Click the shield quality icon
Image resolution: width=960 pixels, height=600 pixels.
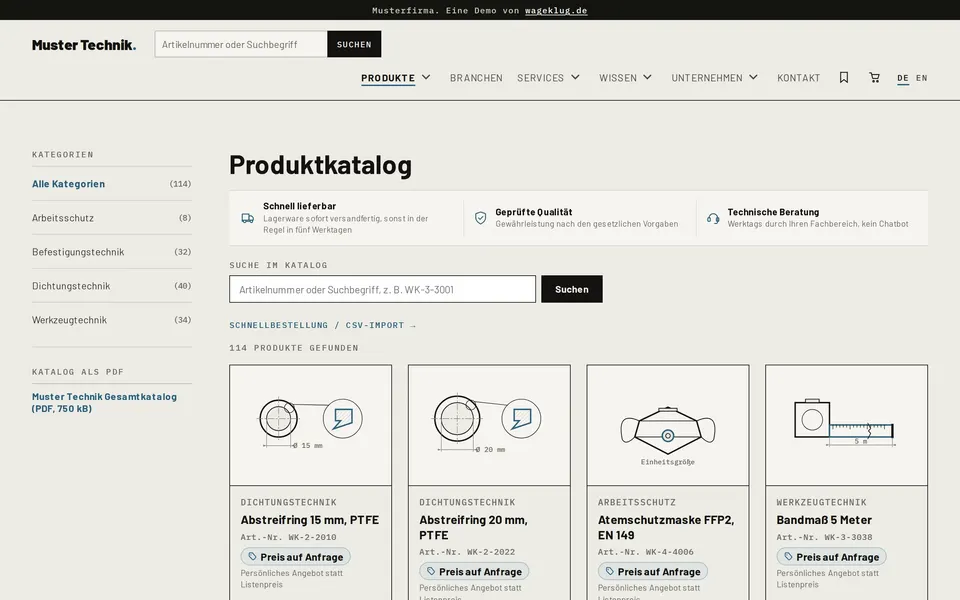click(481, 218)
